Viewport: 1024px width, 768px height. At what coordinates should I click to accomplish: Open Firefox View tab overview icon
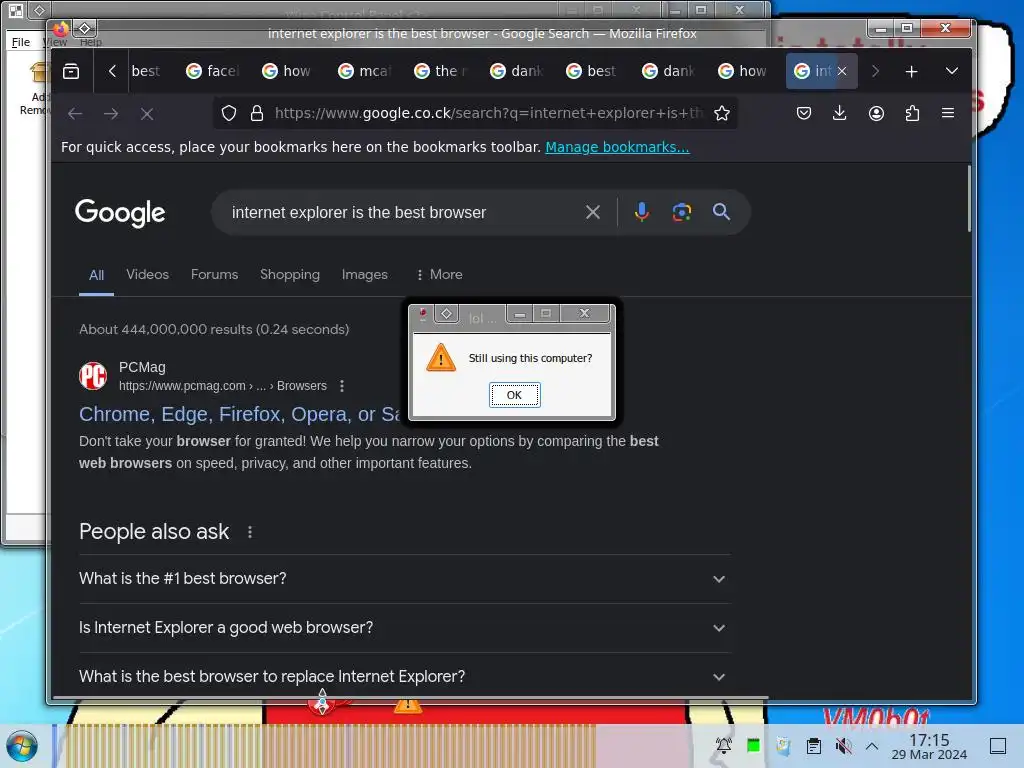coord(71,71)
